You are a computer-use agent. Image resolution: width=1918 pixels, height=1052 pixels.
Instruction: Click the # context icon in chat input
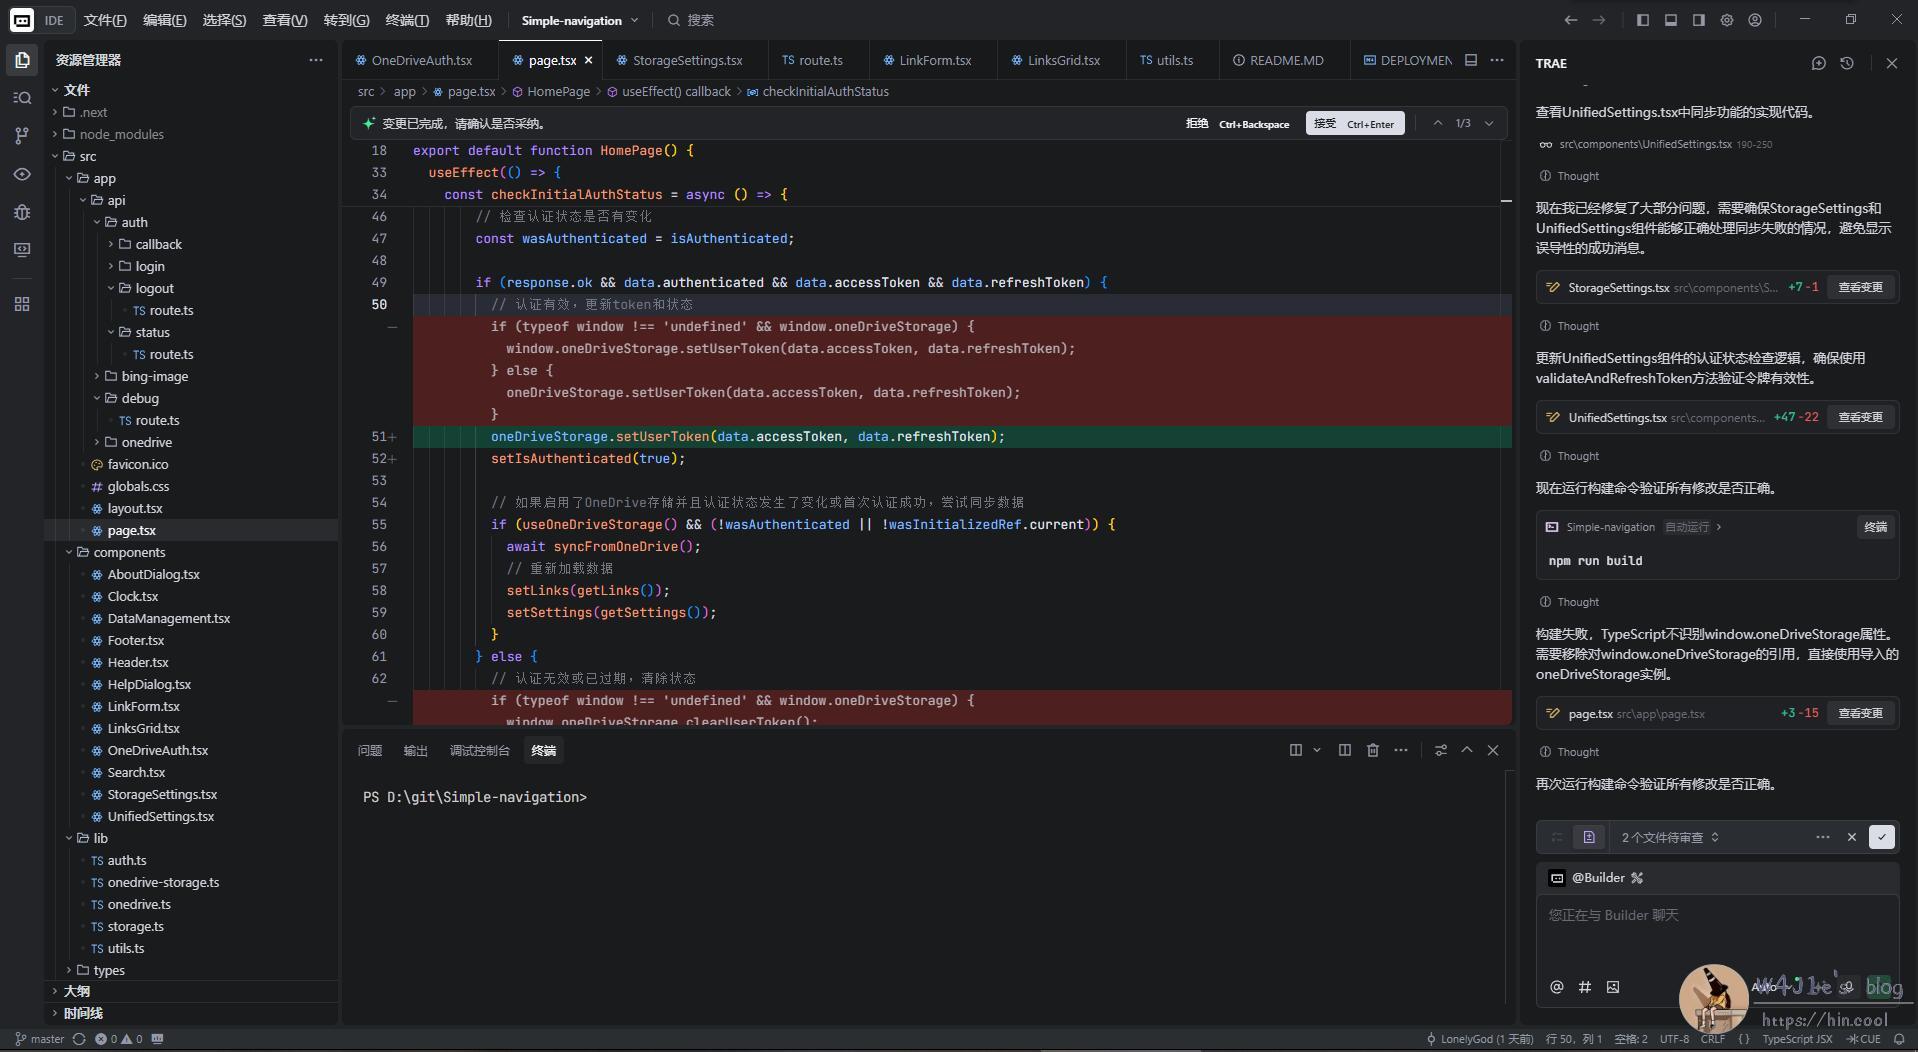(x=1584, y=987)
